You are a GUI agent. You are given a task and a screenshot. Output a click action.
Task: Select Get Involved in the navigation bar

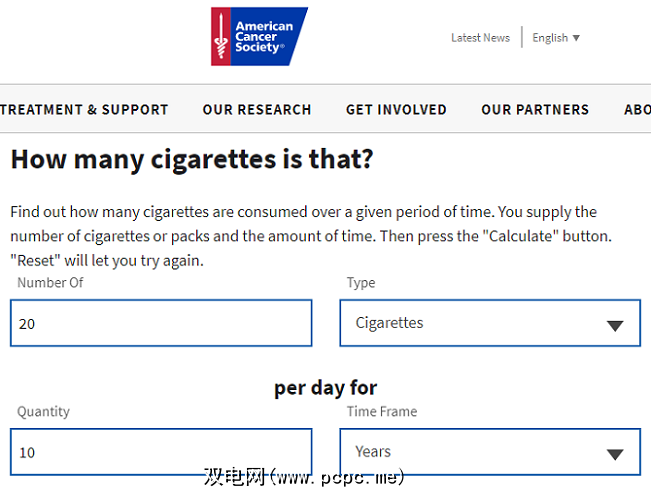tap(396, 110)
